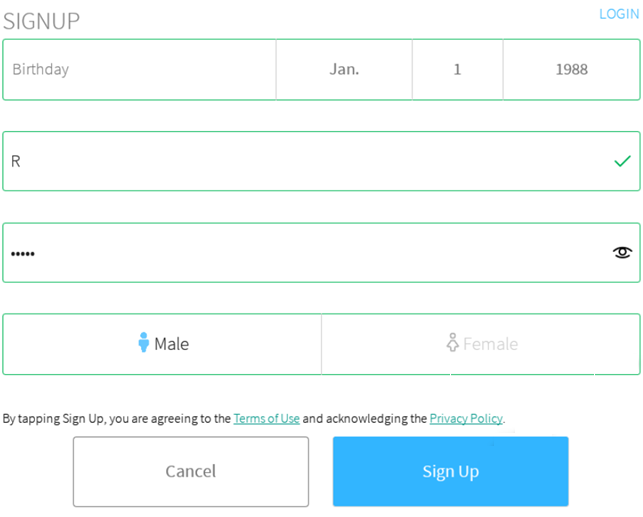Viewport: 643px width, 517px height.
Task: Click the SIGNUP heading text
Action: tap(41, 21)
